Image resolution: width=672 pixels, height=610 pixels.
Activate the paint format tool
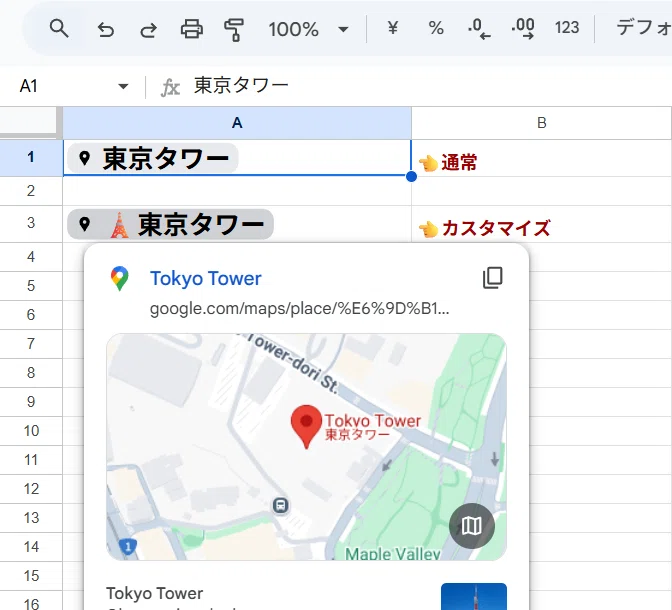tap(234, 30)
